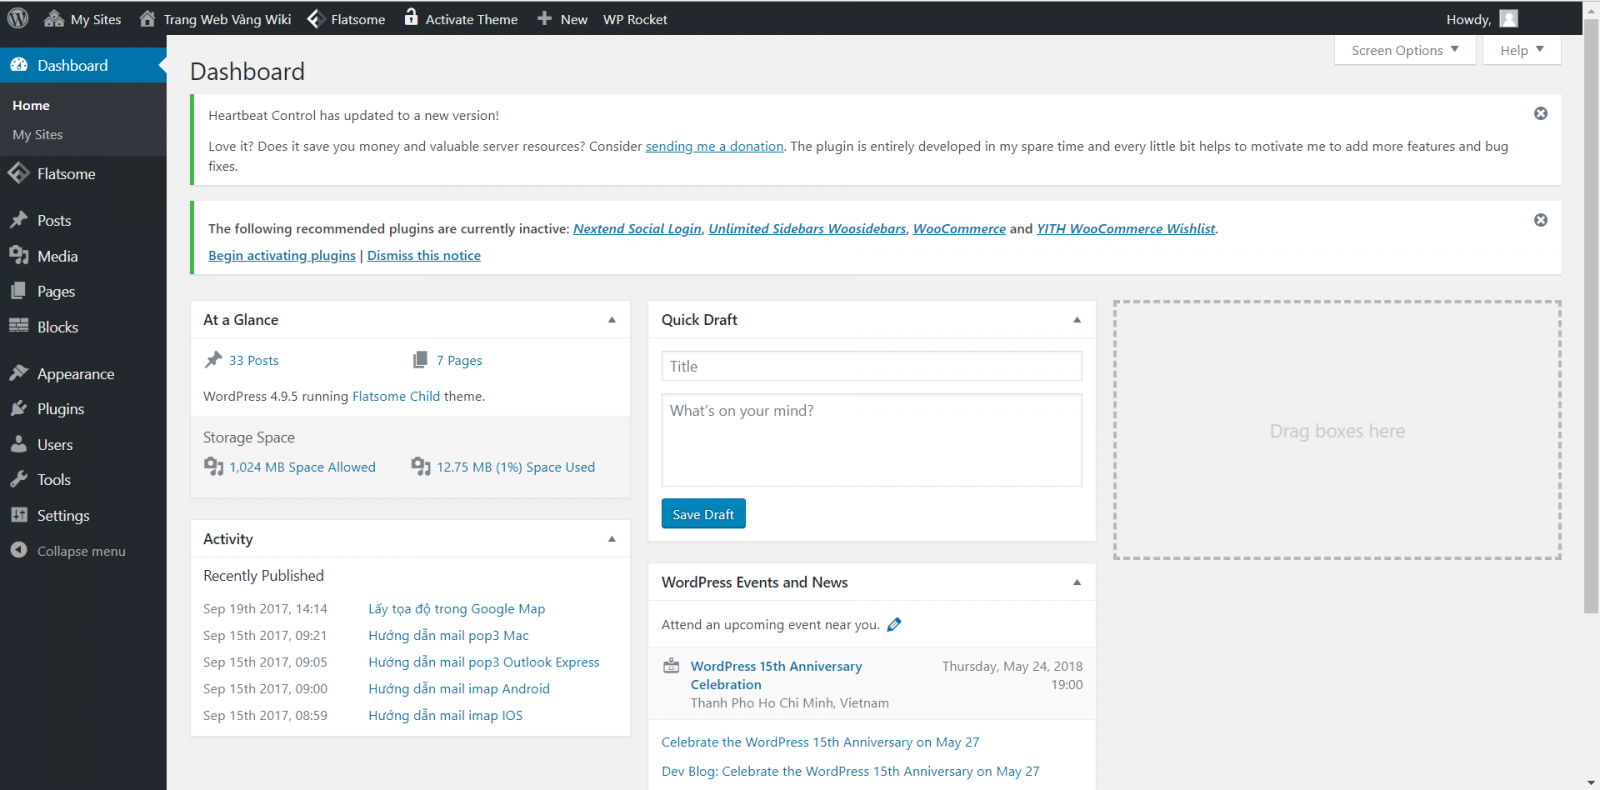This screenshot has height=790, width=1600.
Task: Open Plugins from the sidebar
Action: [x=60, y=409]
